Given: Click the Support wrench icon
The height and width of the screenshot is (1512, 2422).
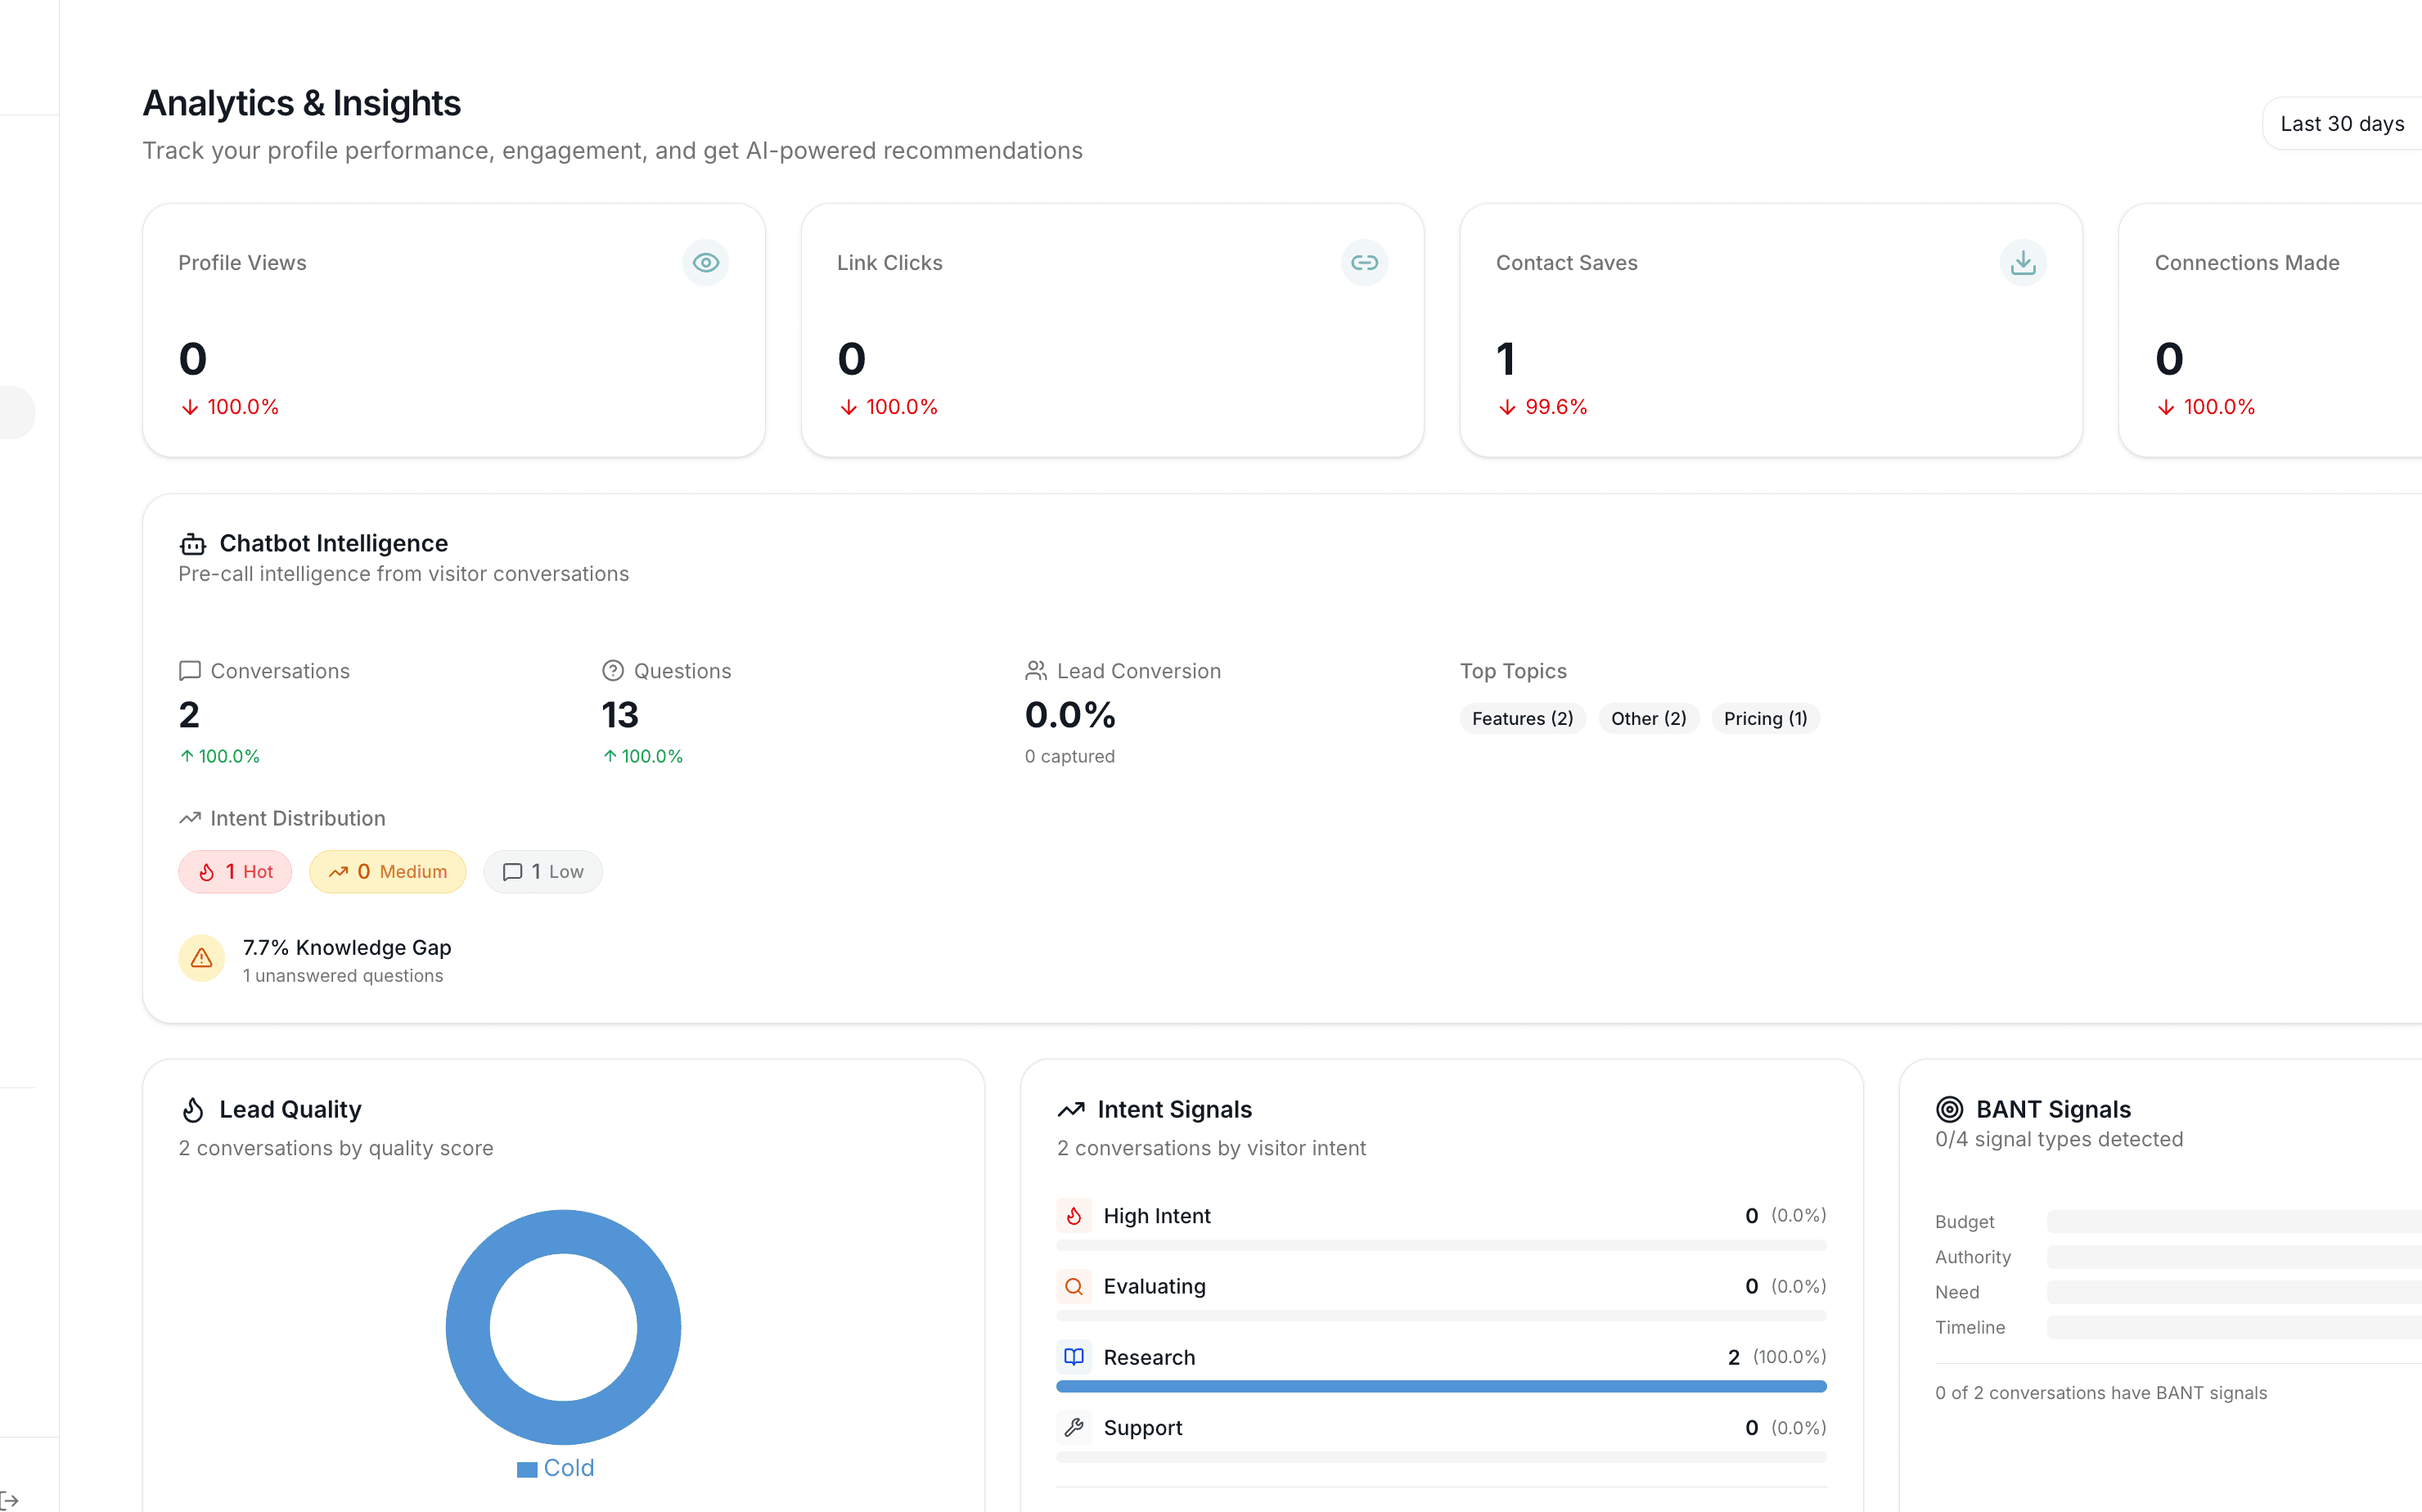Looking at the screenshot, I should point(1073,1428).
